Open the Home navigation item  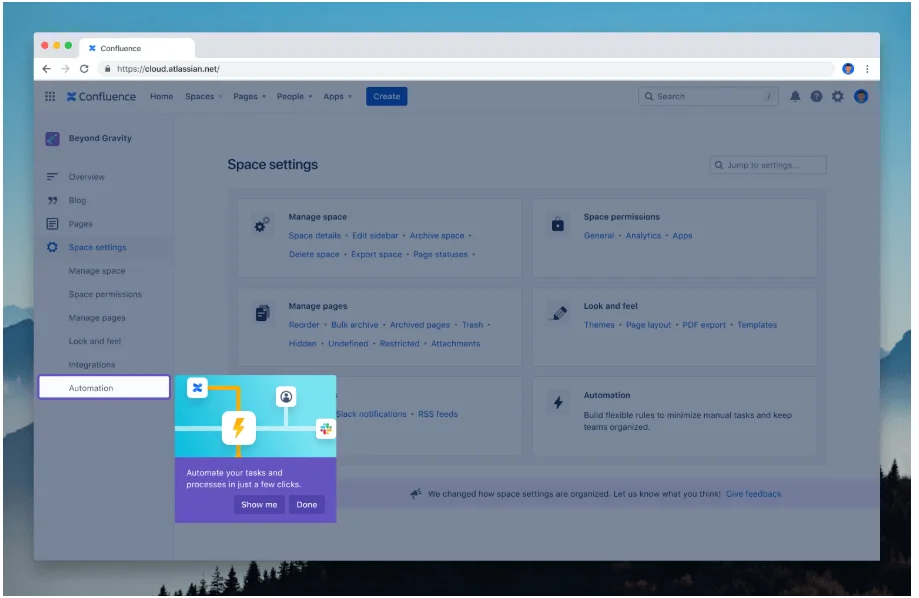point(161,96)
